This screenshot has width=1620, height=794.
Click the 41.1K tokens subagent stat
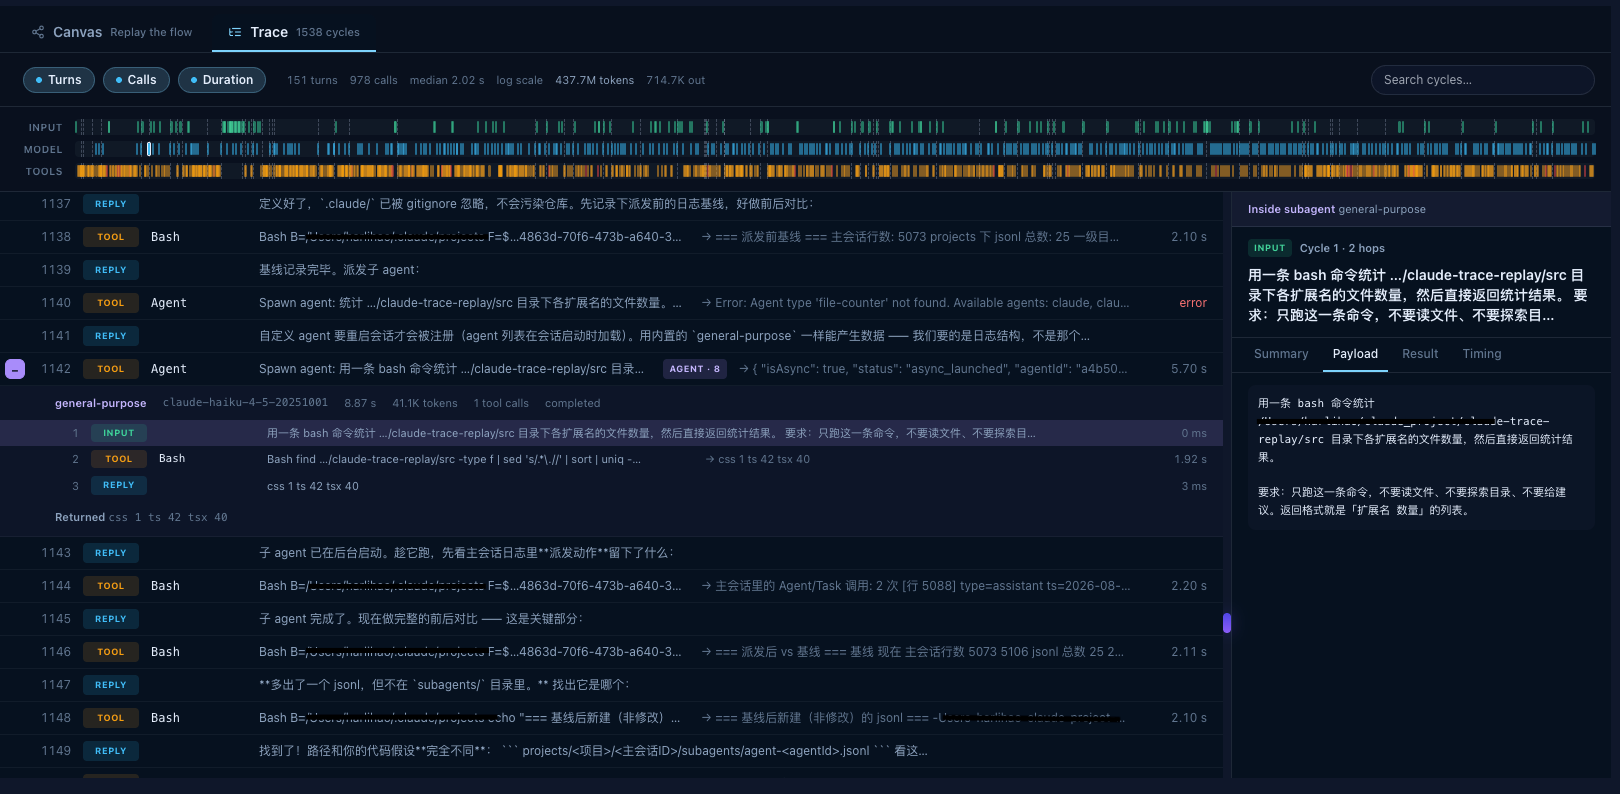pos(424,403)
